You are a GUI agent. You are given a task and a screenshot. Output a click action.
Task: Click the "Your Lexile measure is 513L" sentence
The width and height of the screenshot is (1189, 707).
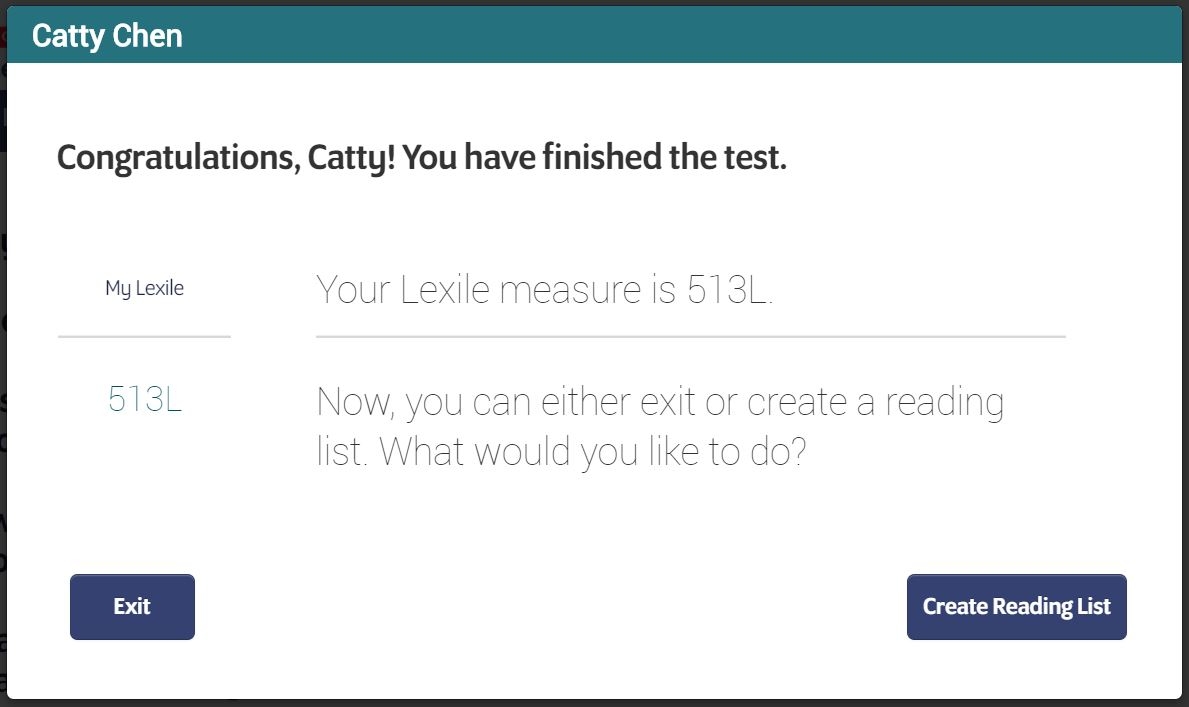pos(545,290)
